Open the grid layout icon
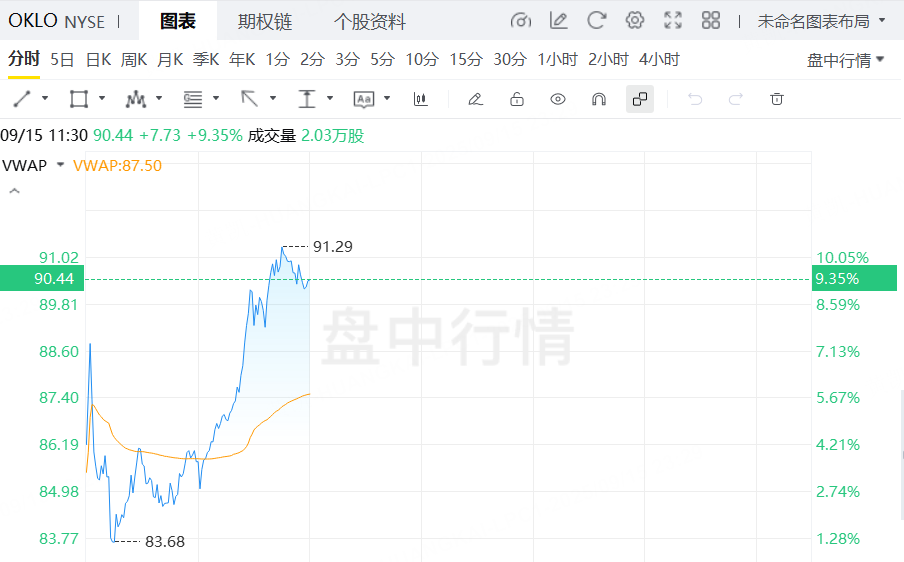The height and width of the screenshot is (562, 904). coord(711,20)
